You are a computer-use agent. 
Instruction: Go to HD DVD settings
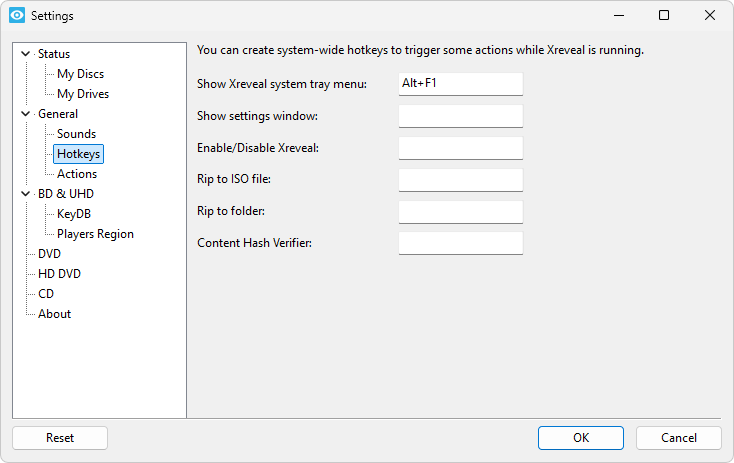(59, 274)
